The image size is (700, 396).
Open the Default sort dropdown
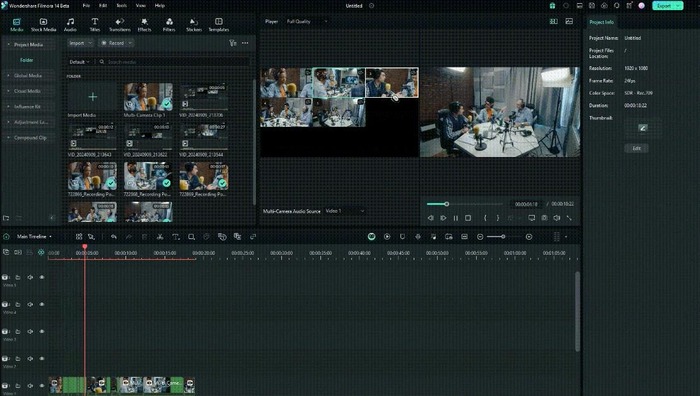point(79,62)
